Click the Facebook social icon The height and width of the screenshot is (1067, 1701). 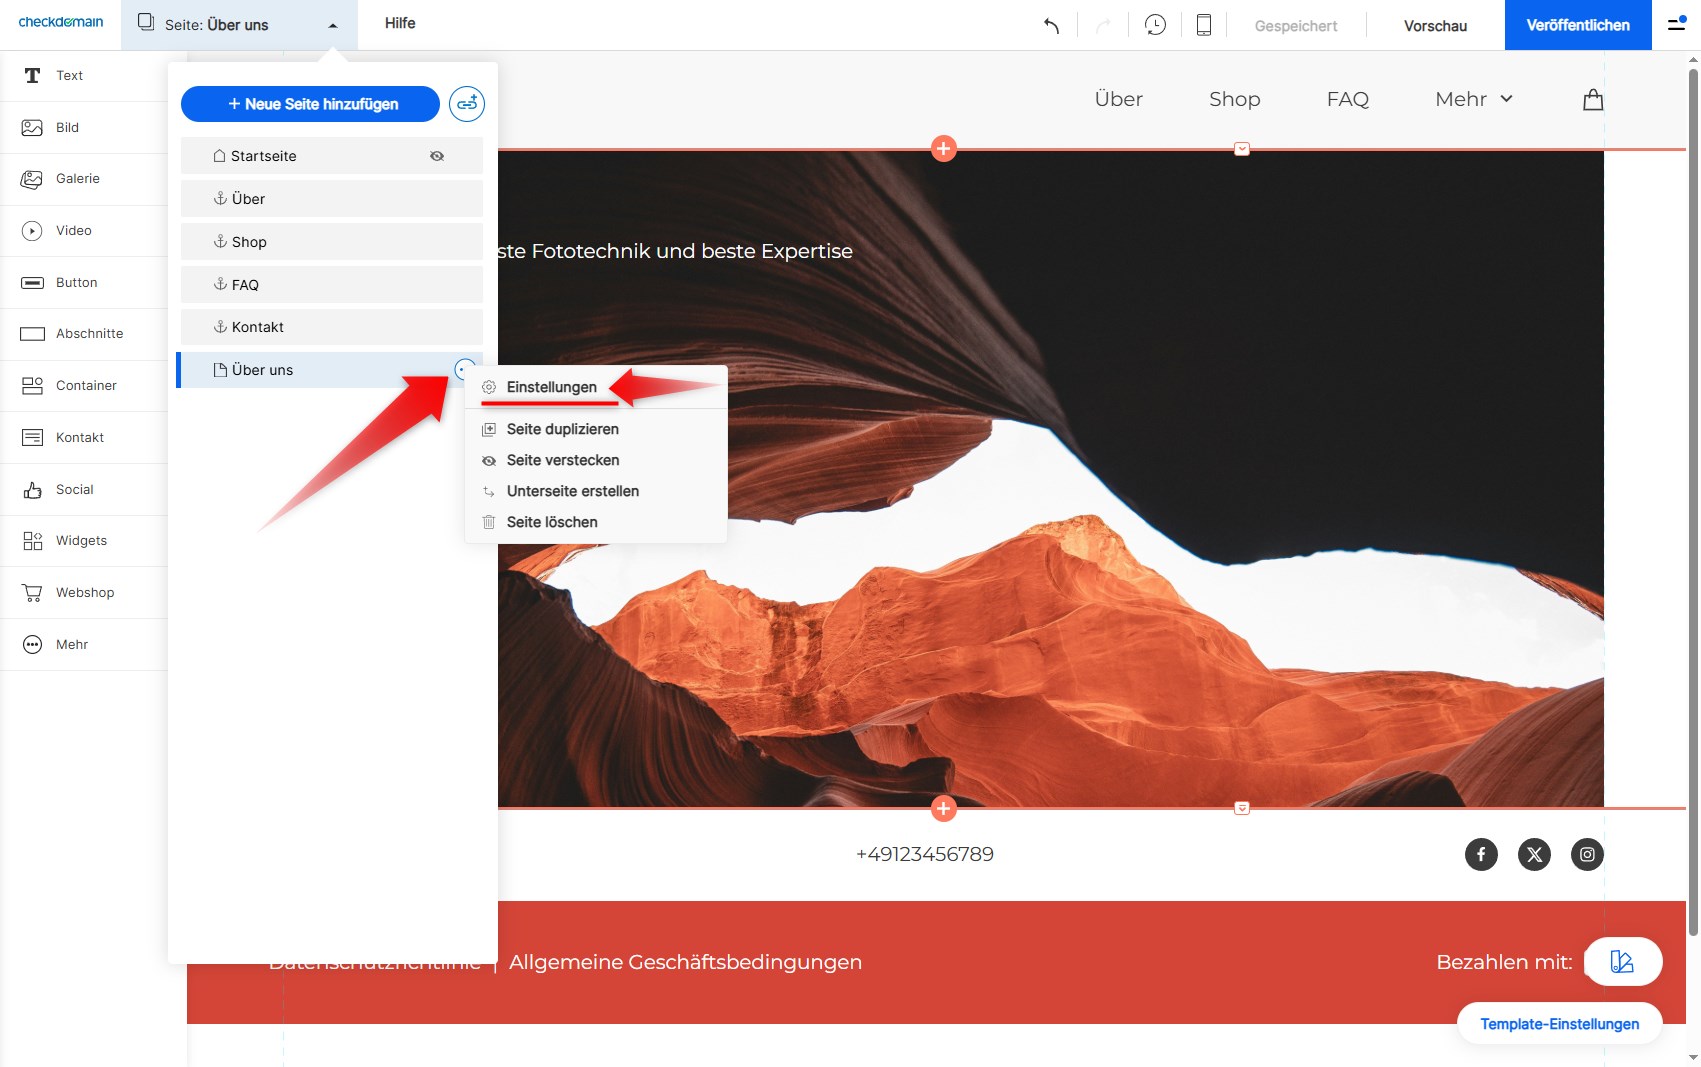point(1481,854)
